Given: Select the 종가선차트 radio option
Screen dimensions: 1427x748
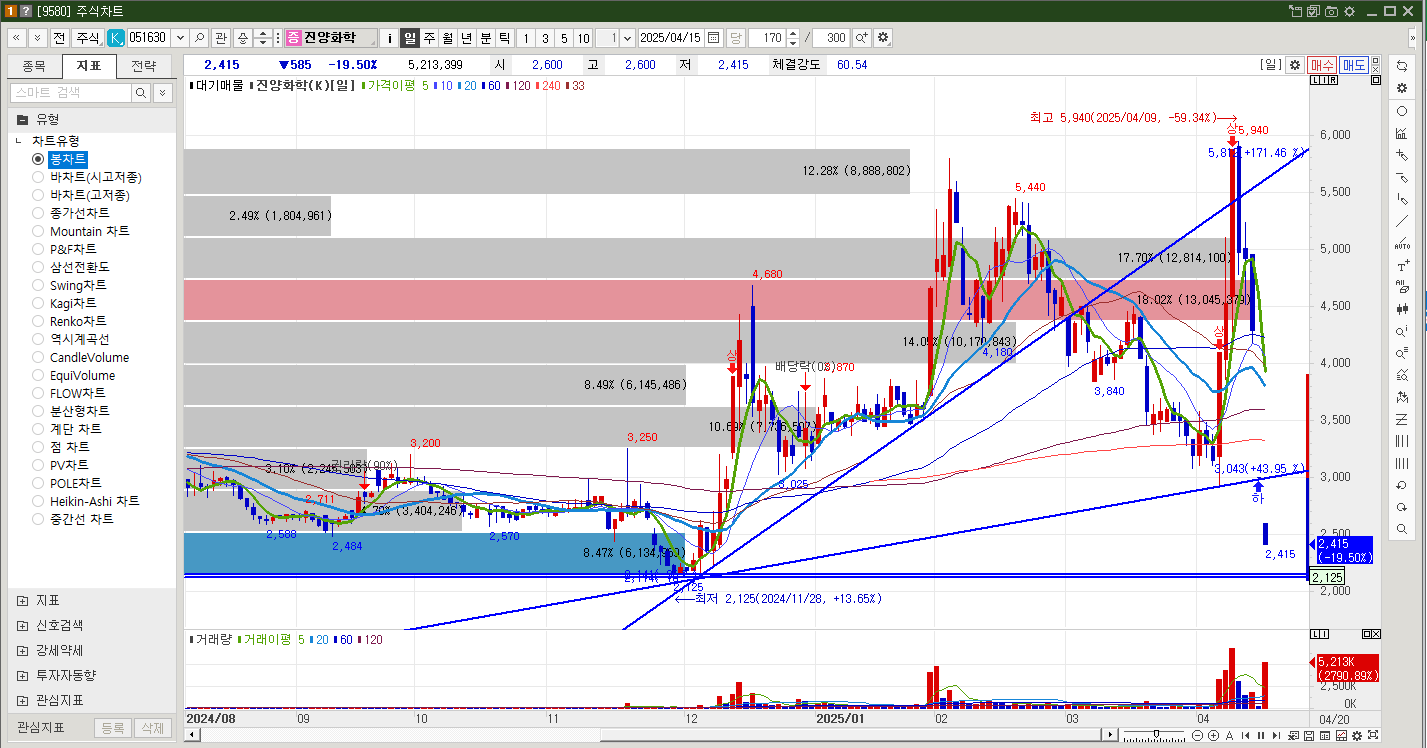Looking at the screenshot, I should (38, 213).
